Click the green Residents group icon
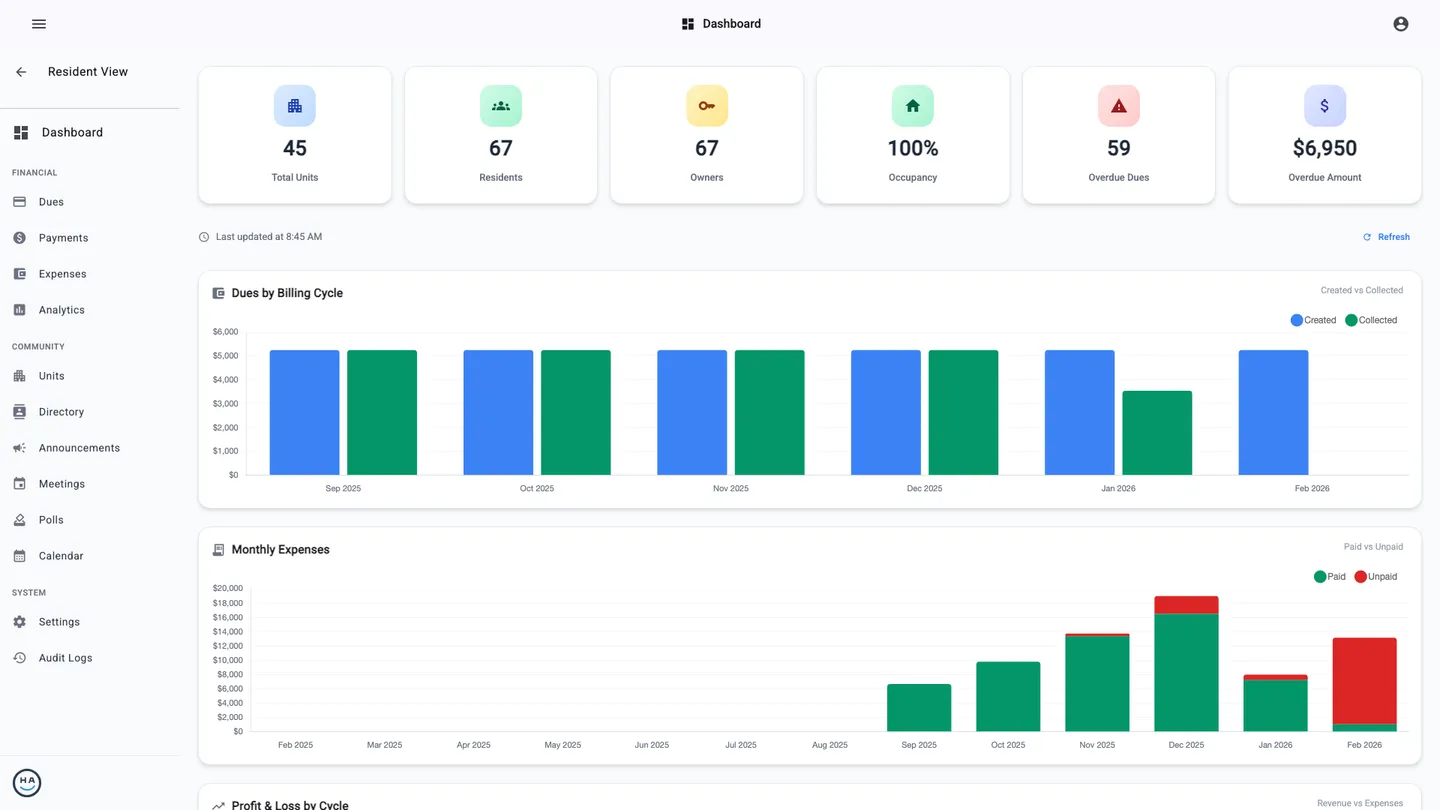The height and width of the screenshot is (810, 1440). 501,106
